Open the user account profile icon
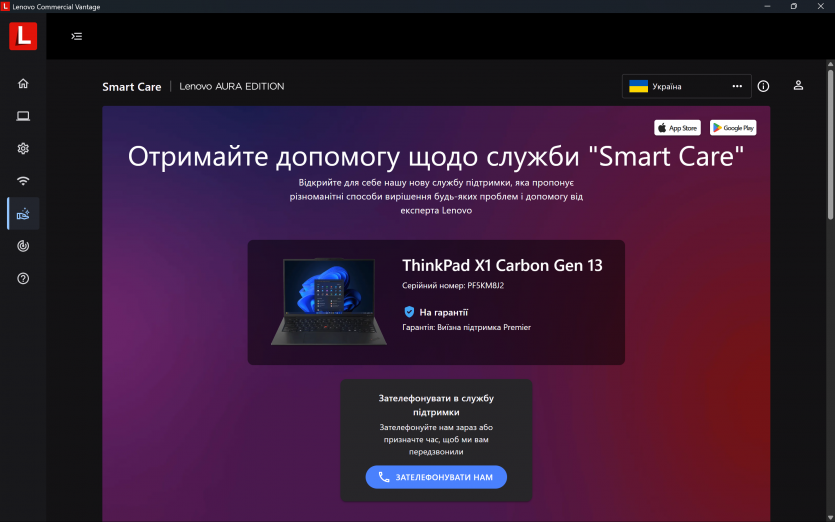835x522 pixels. point(798,86)
